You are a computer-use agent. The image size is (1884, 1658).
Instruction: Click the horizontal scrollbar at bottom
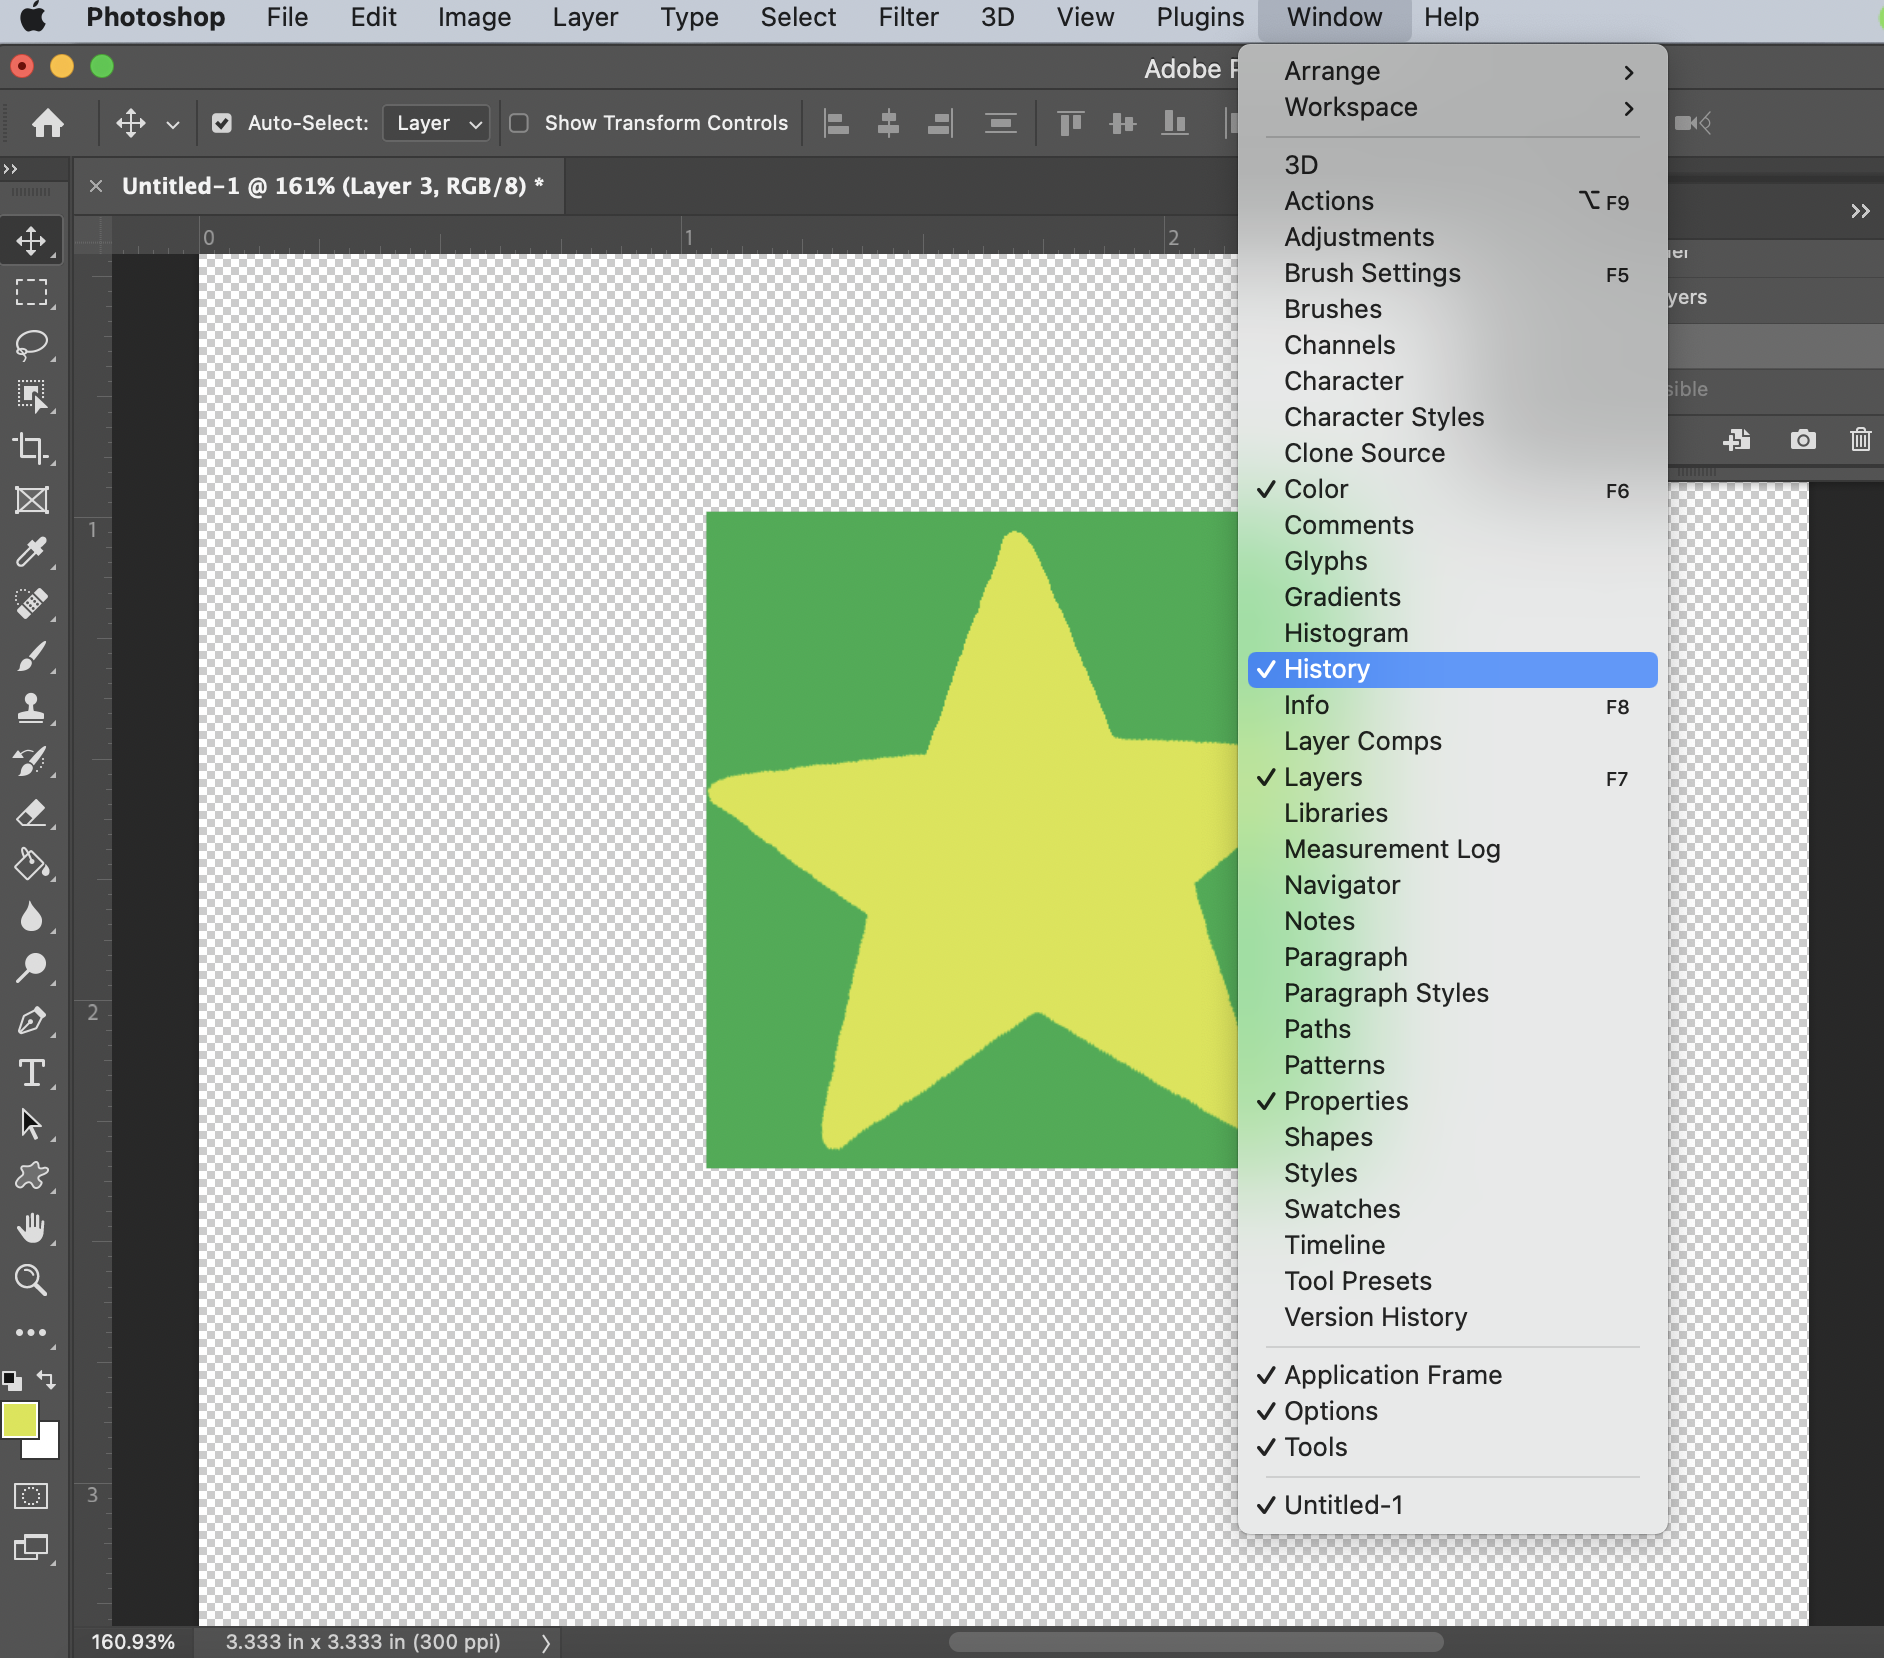point(1195,1642)
